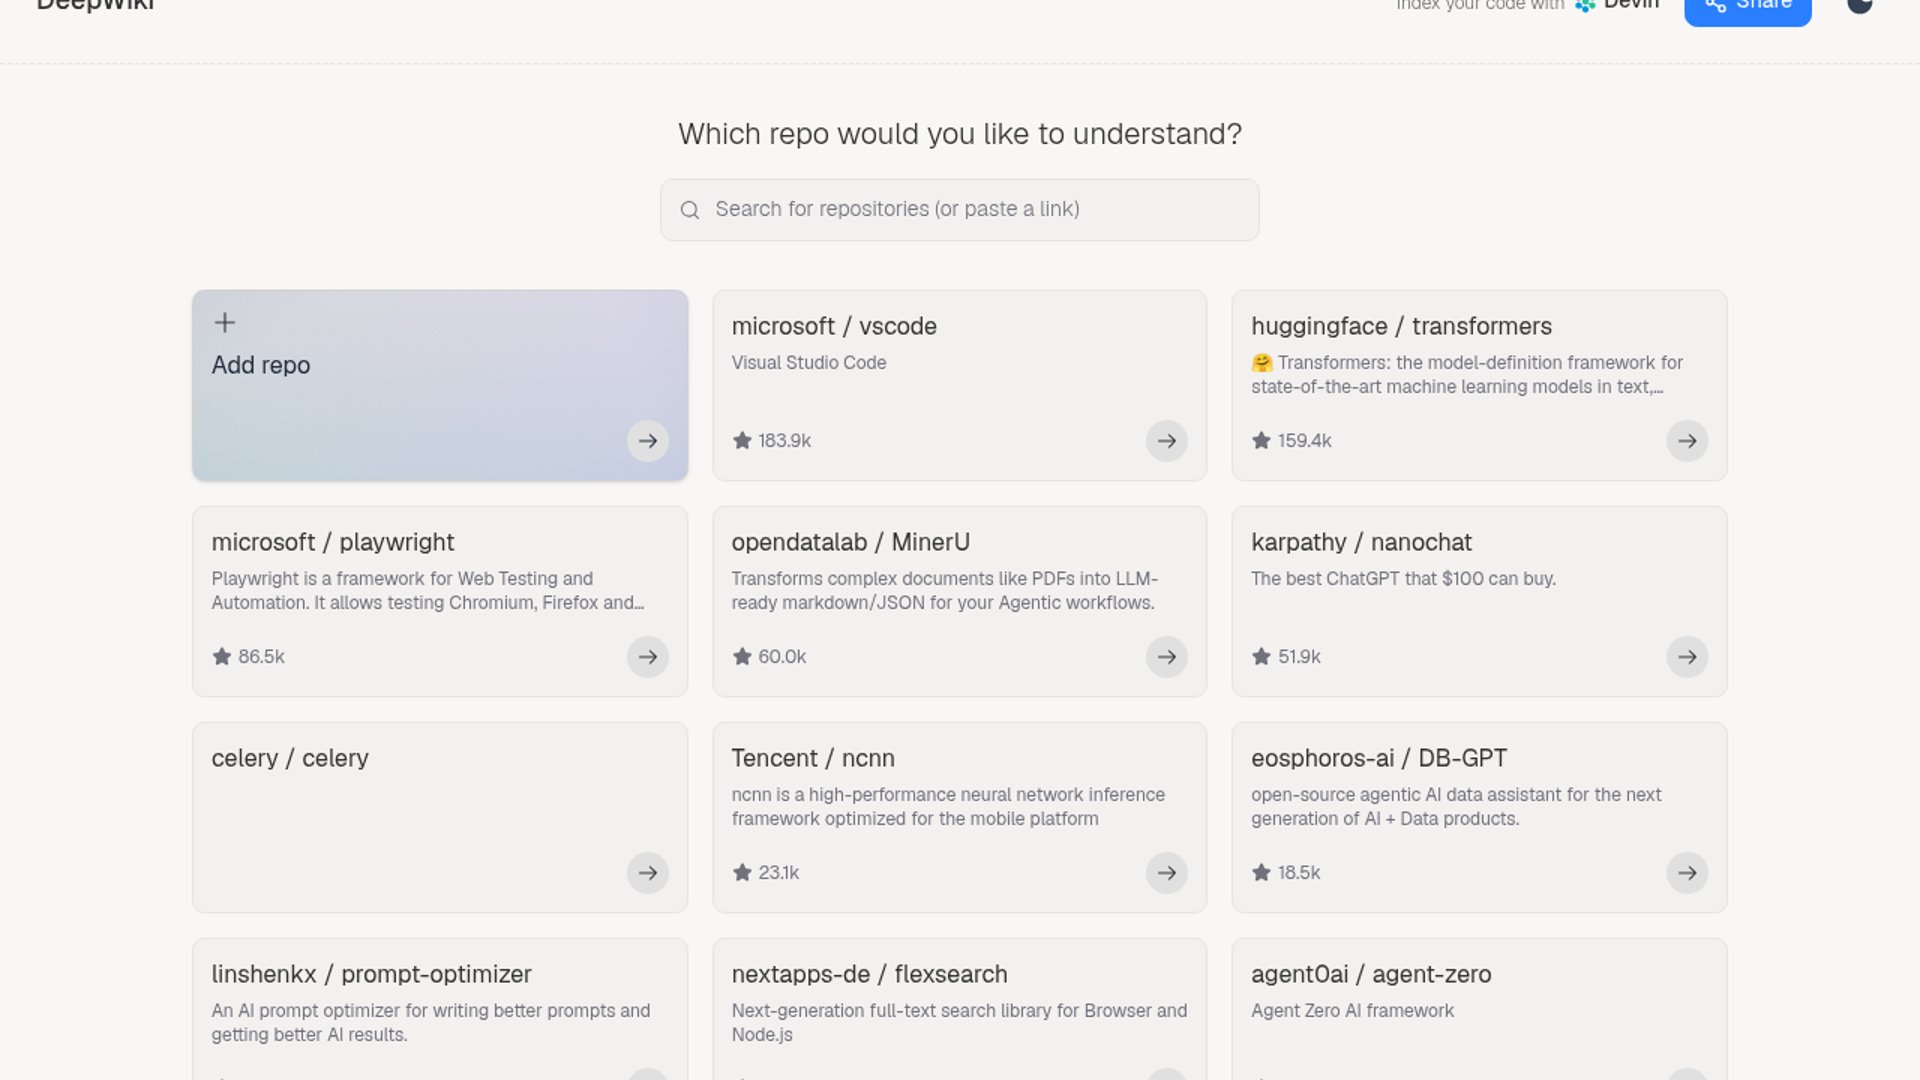Click 'The best ChatGPT that $100 can buy.'
The image size is (1920, 1080).
(x=1404, y=579)
